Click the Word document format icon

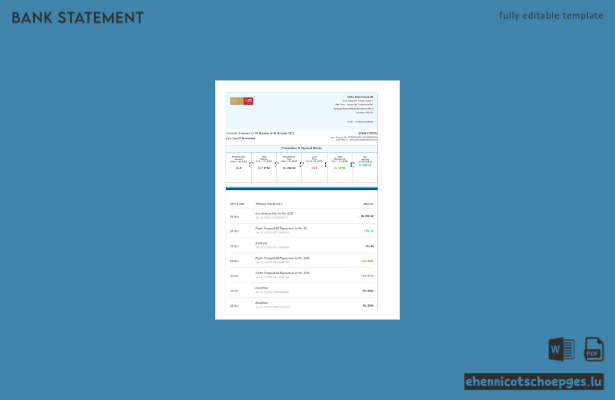point(561,349)
